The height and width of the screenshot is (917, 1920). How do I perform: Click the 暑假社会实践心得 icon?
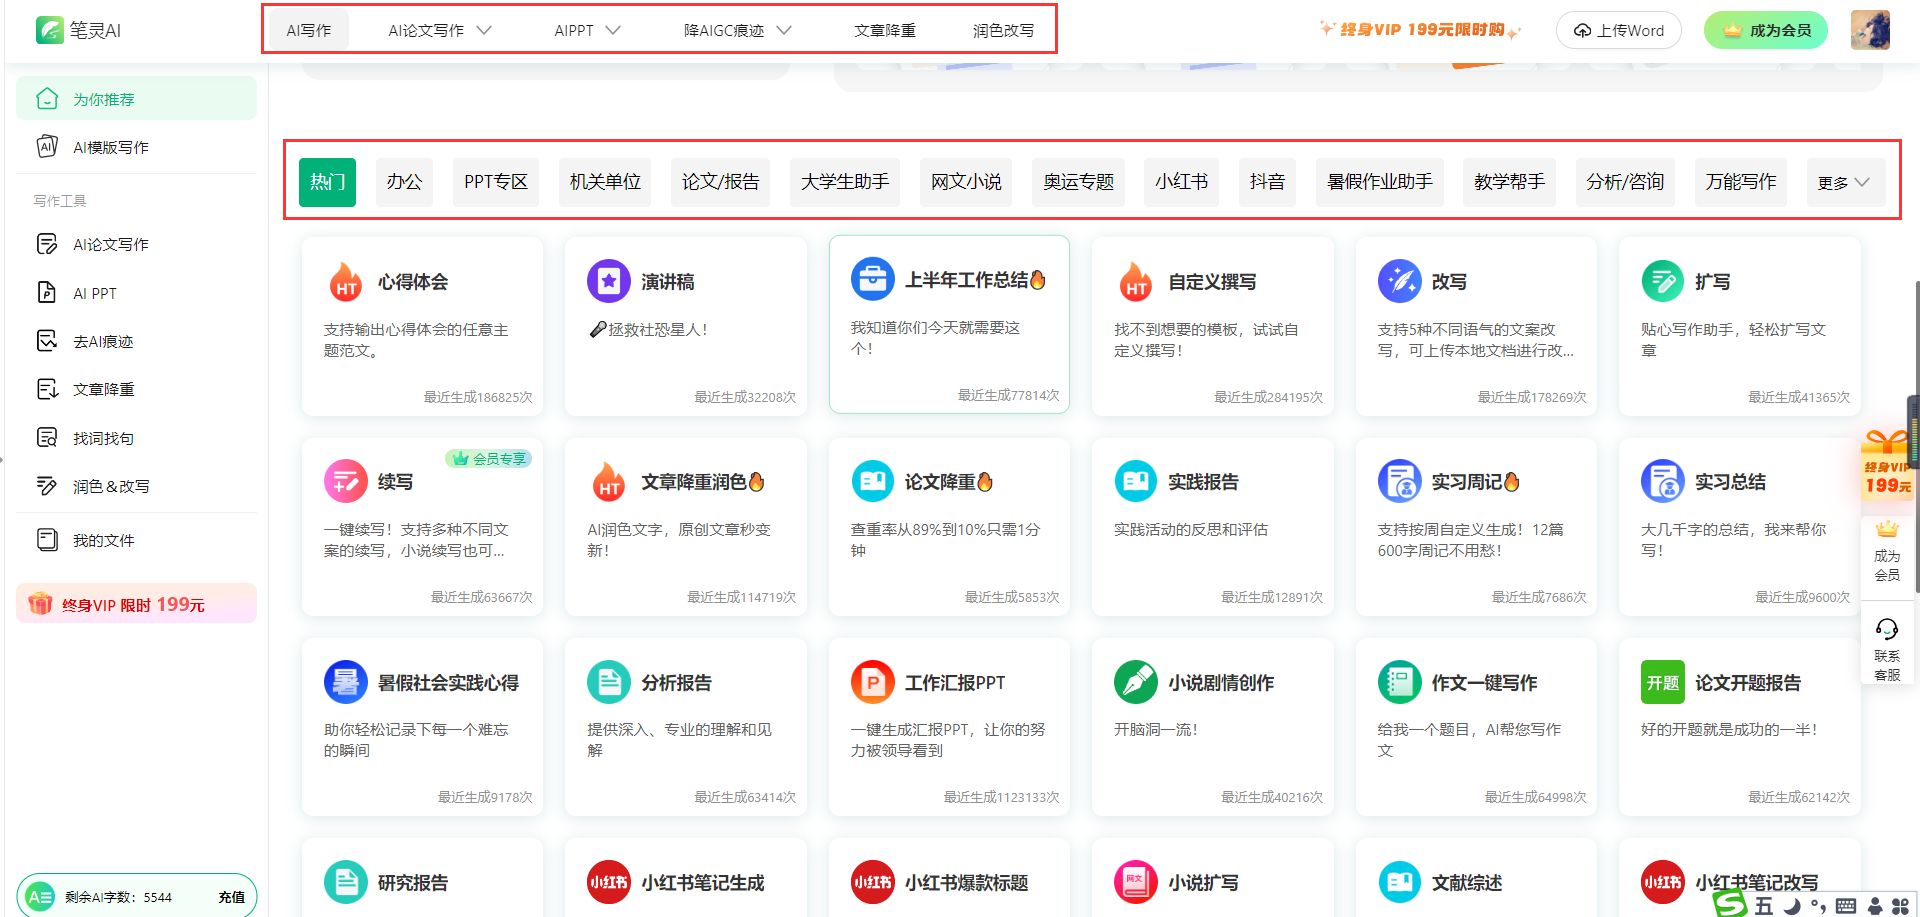coord(345,683)
